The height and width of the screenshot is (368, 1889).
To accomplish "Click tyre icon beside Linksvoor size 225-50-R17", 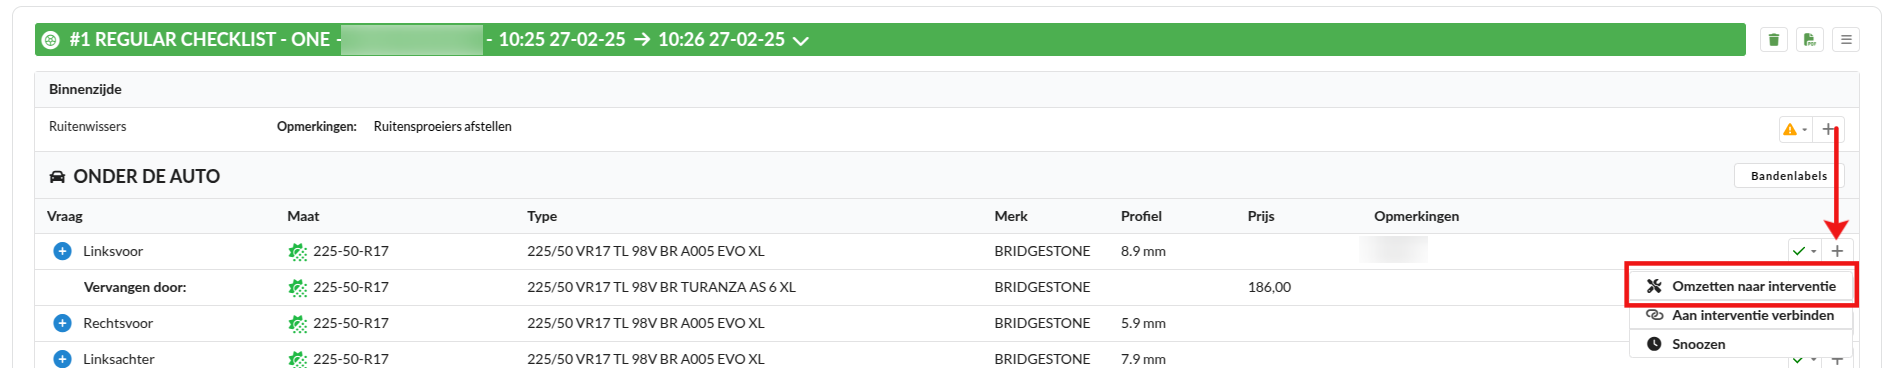I will pos(298,251).
